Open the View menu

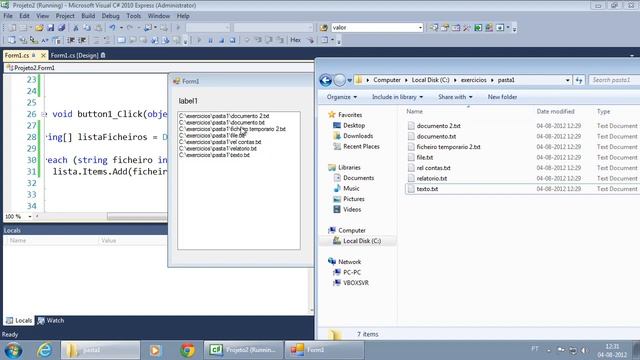(42, 16)
